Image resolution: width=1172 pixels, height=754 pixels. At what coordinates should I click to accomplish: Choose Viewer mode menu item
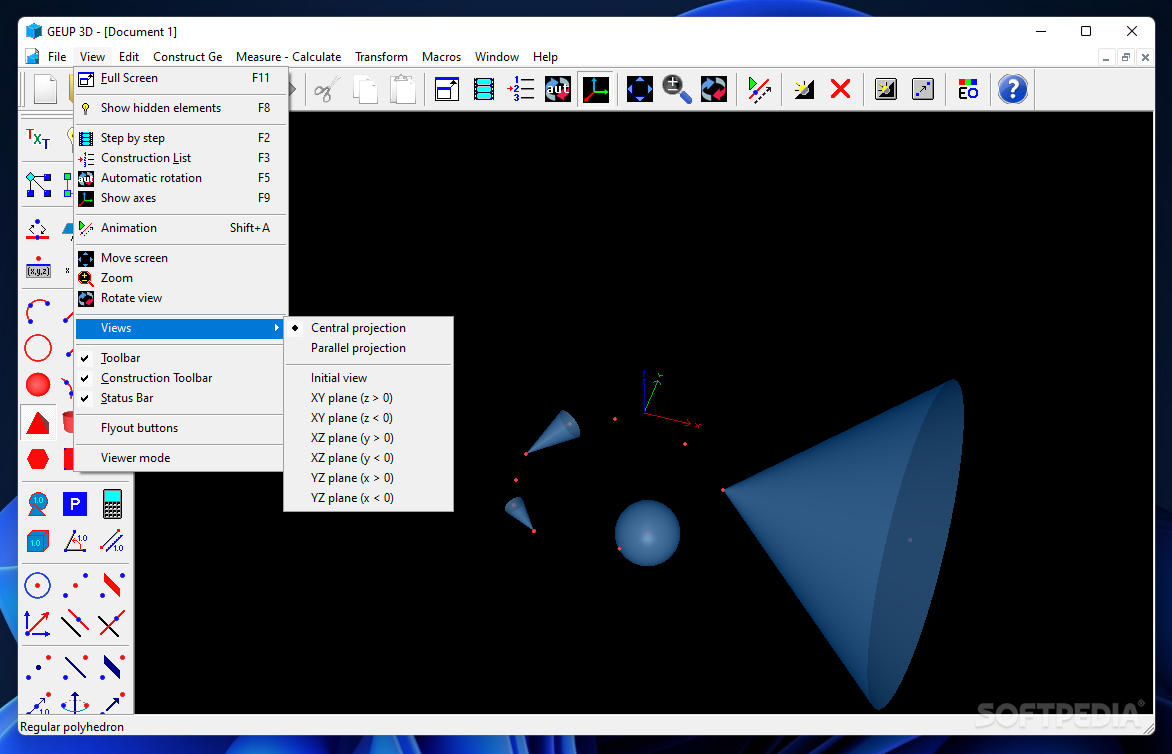(179, 458)
